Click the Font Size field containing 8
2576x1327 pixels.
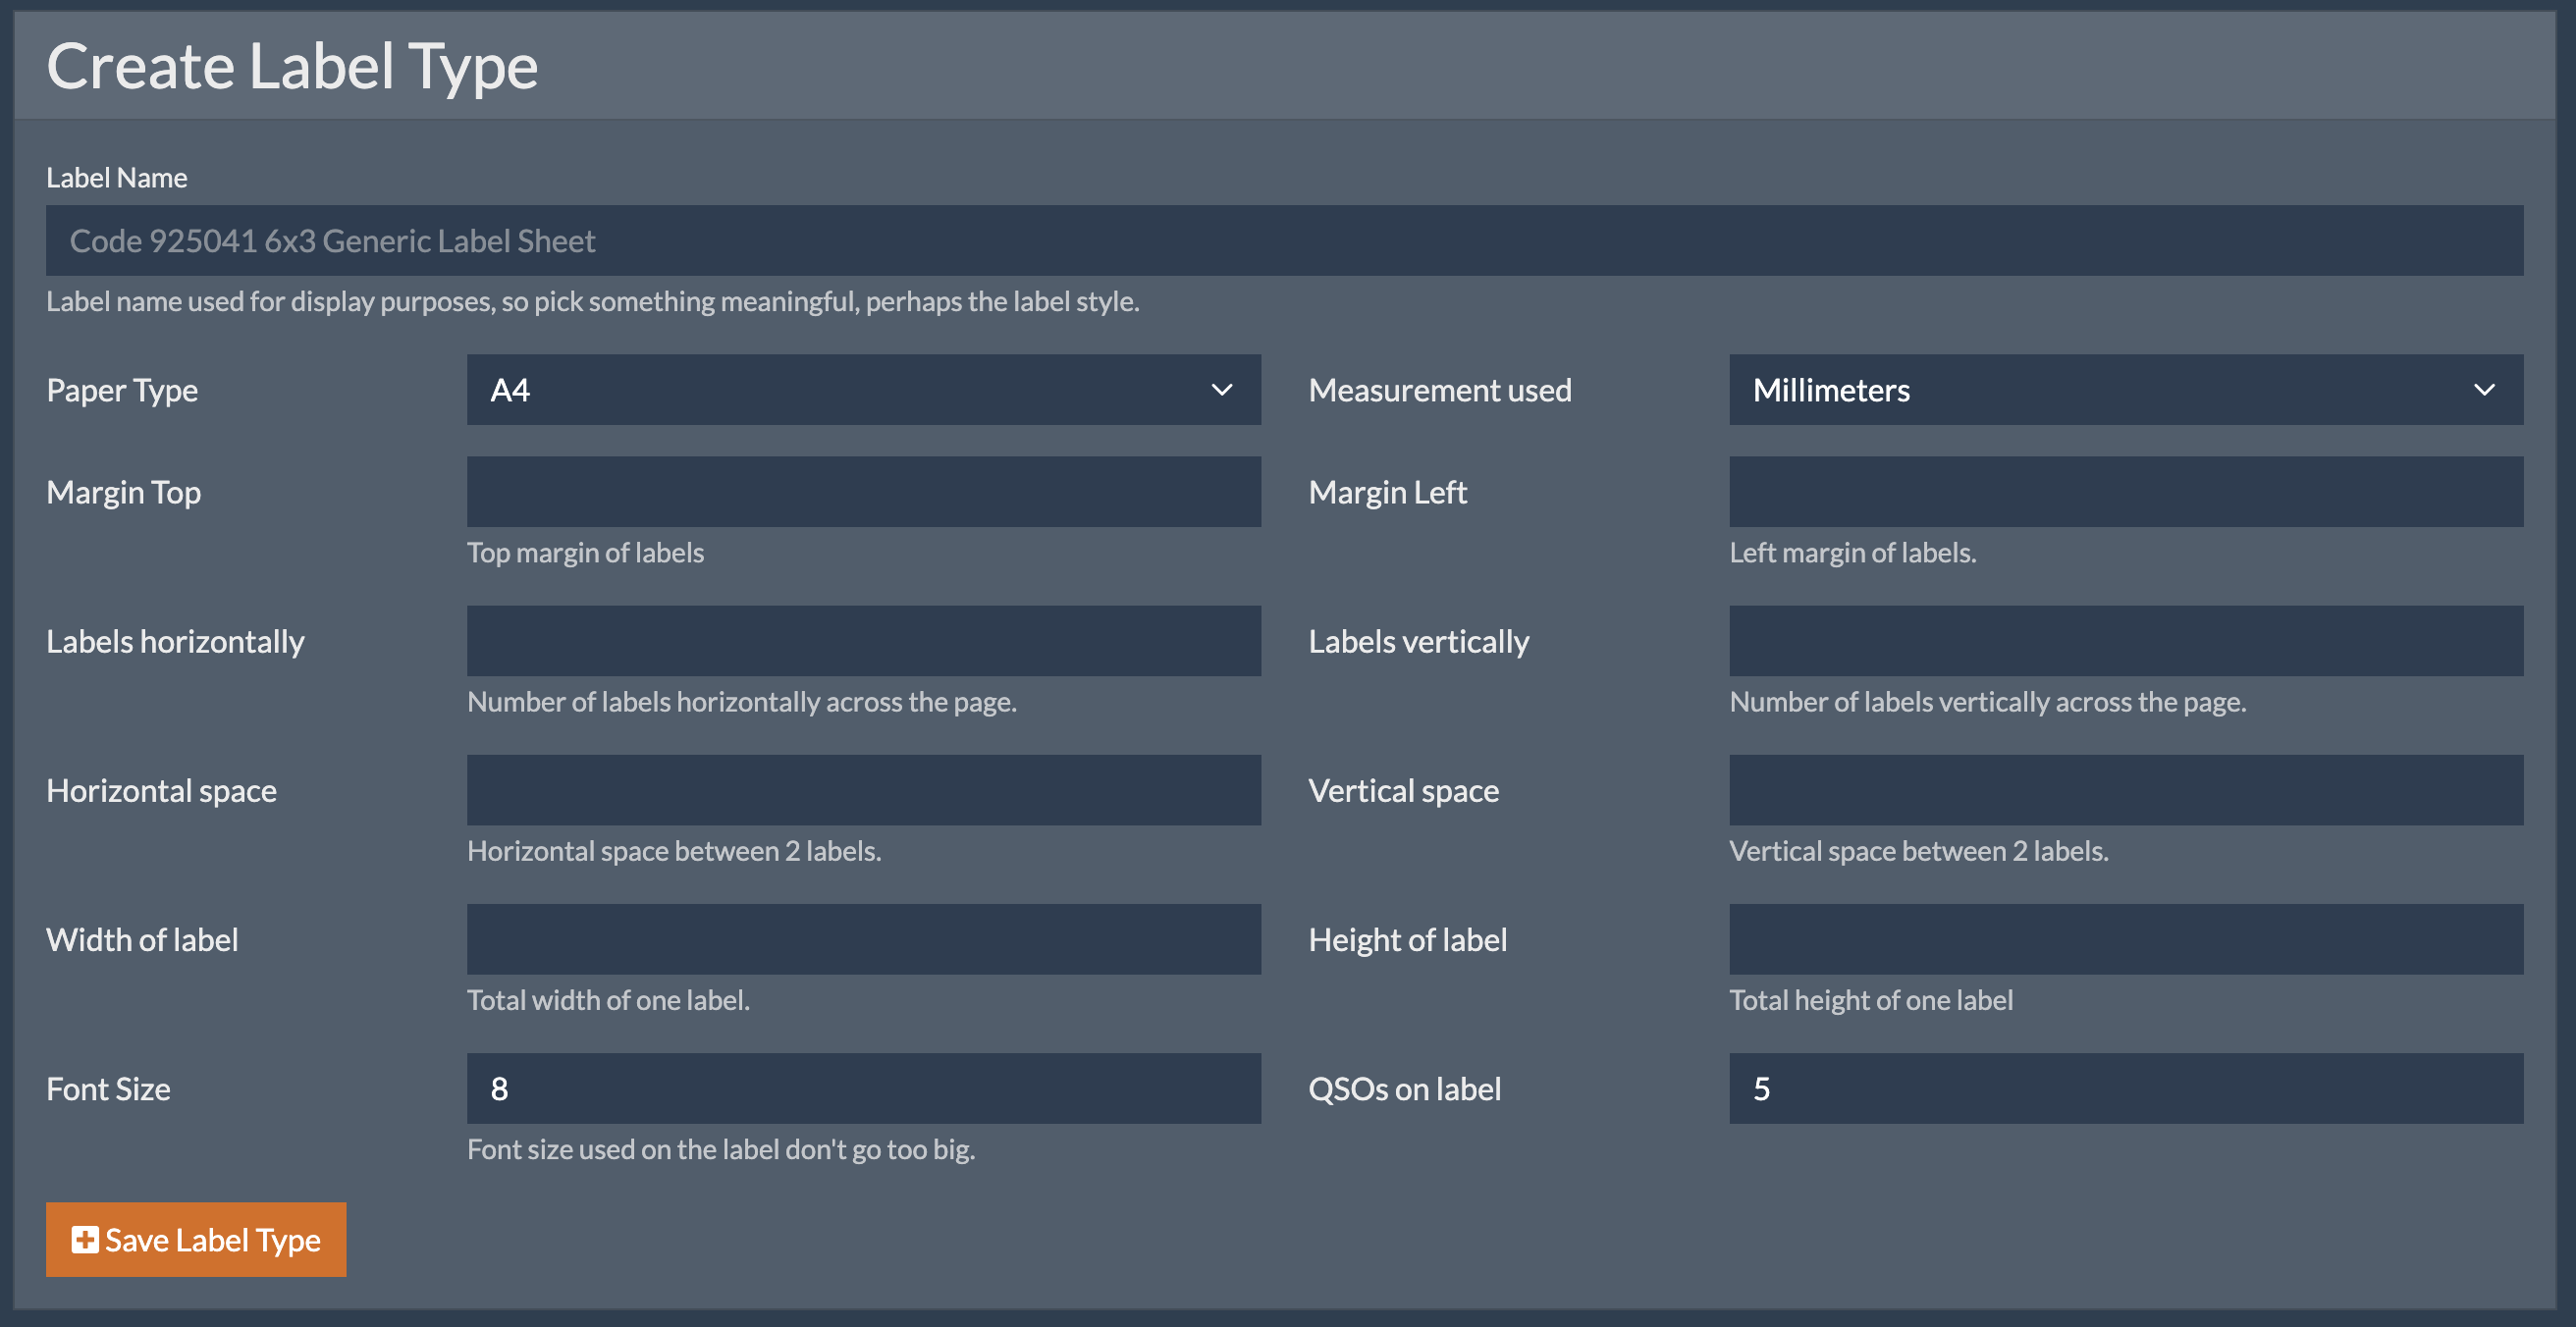[863, 1088]
